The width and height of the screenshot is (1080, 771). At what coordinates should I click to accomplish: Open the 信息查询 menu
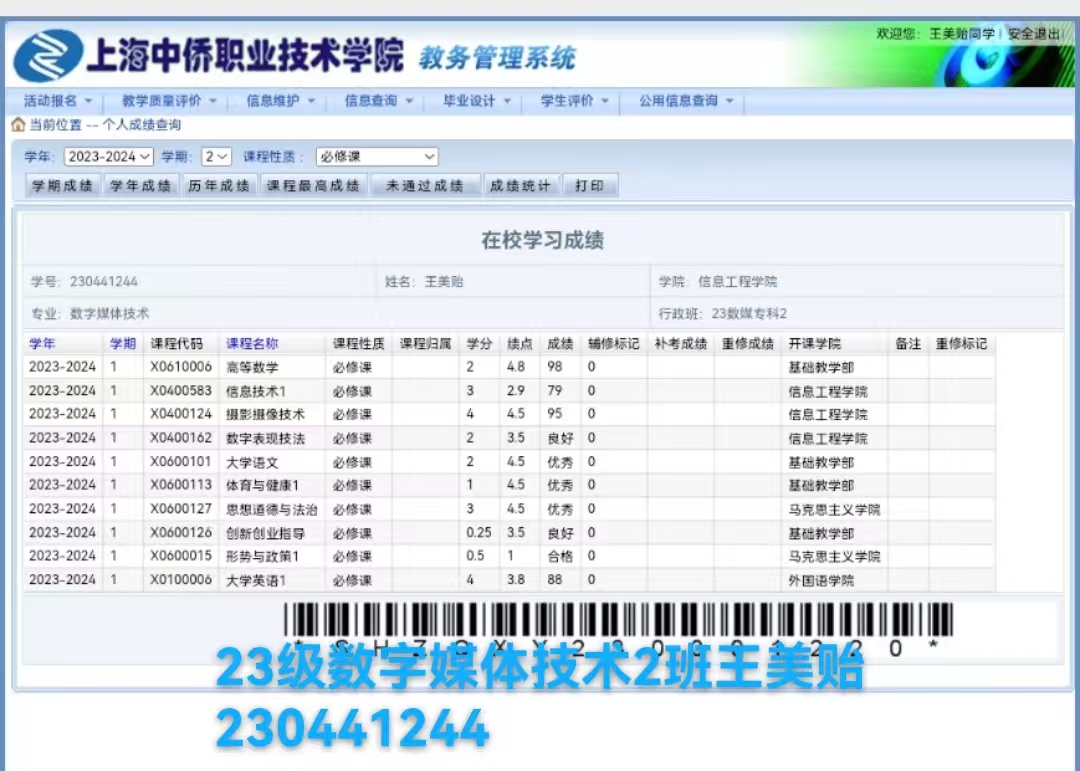378,101
